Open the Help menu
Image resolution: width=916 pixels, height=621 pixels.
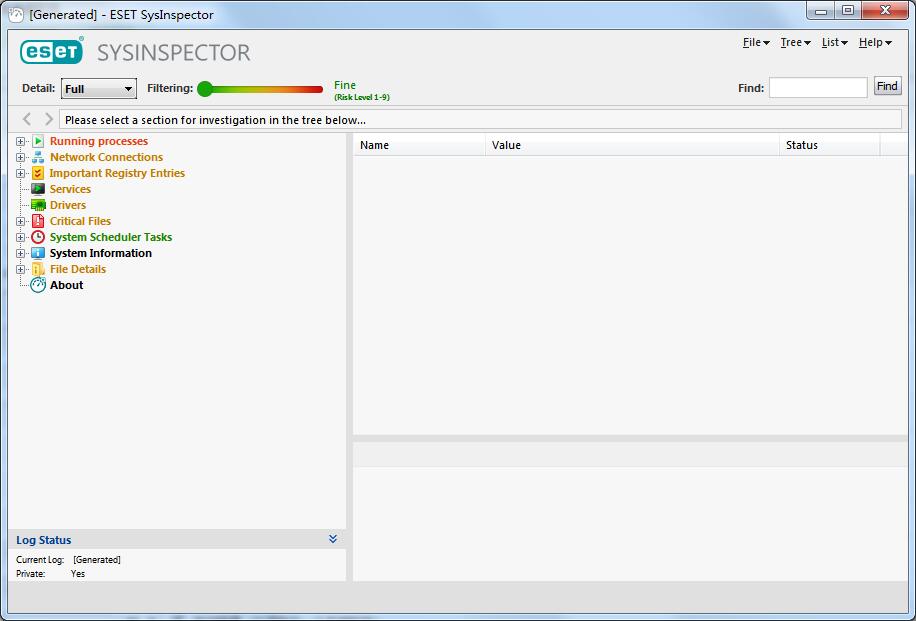[874, 42]
